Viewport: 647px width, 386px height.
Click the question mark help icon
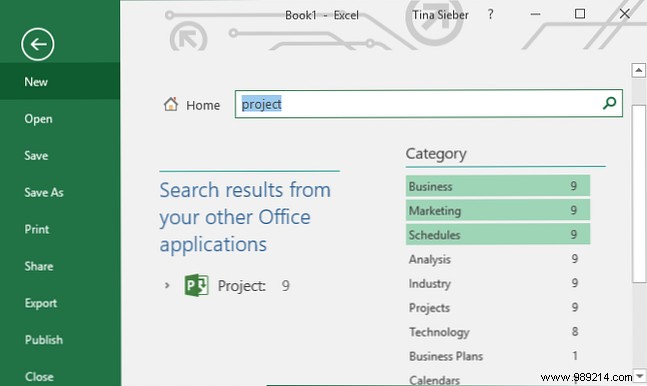(x=490, y=15)
